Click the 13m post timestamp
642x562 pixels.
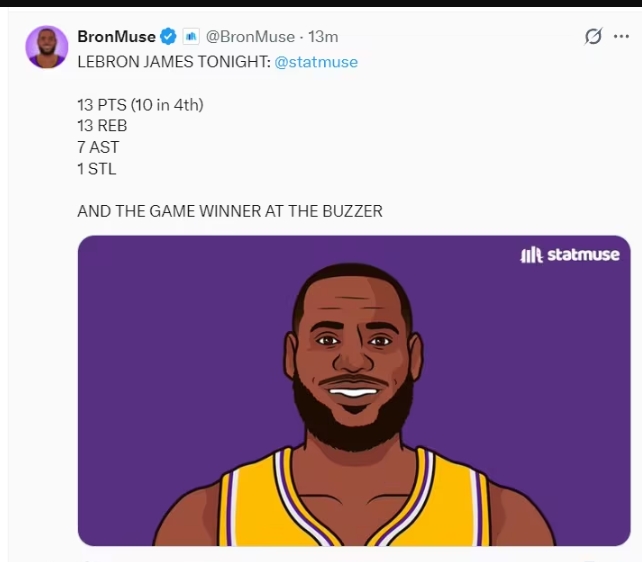[323, 37]
